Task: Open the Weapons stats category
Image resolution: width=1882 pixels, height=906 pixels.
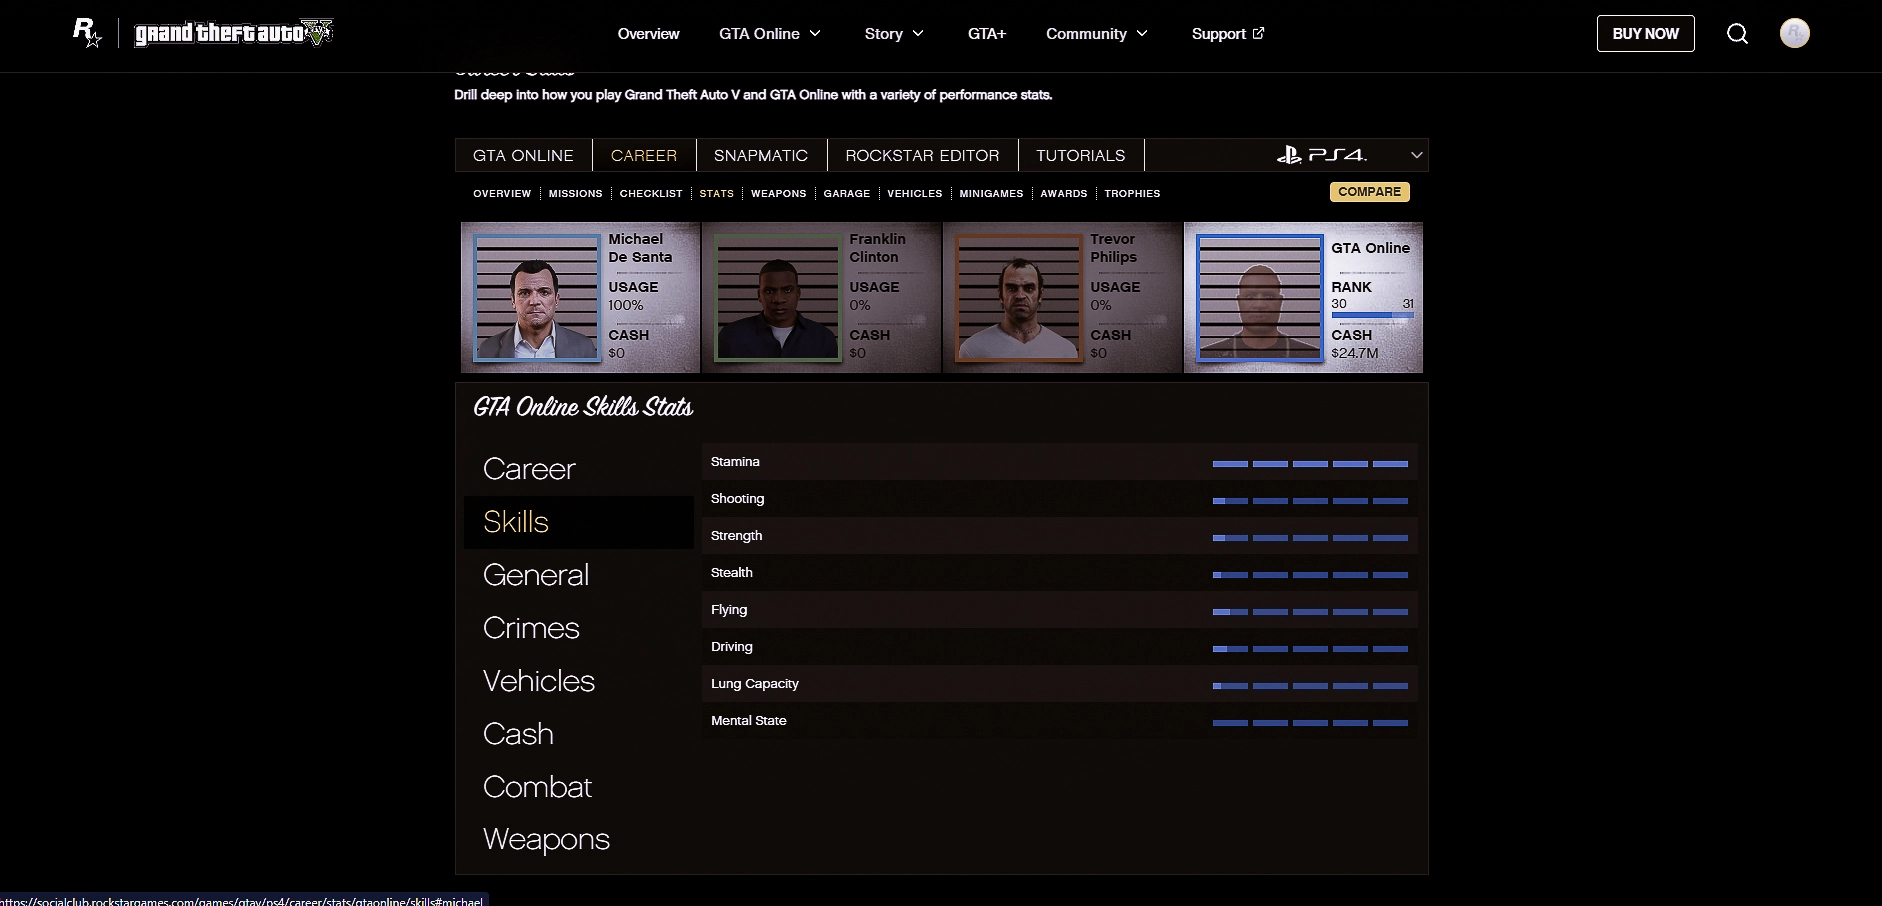Action: coord(546,839)
